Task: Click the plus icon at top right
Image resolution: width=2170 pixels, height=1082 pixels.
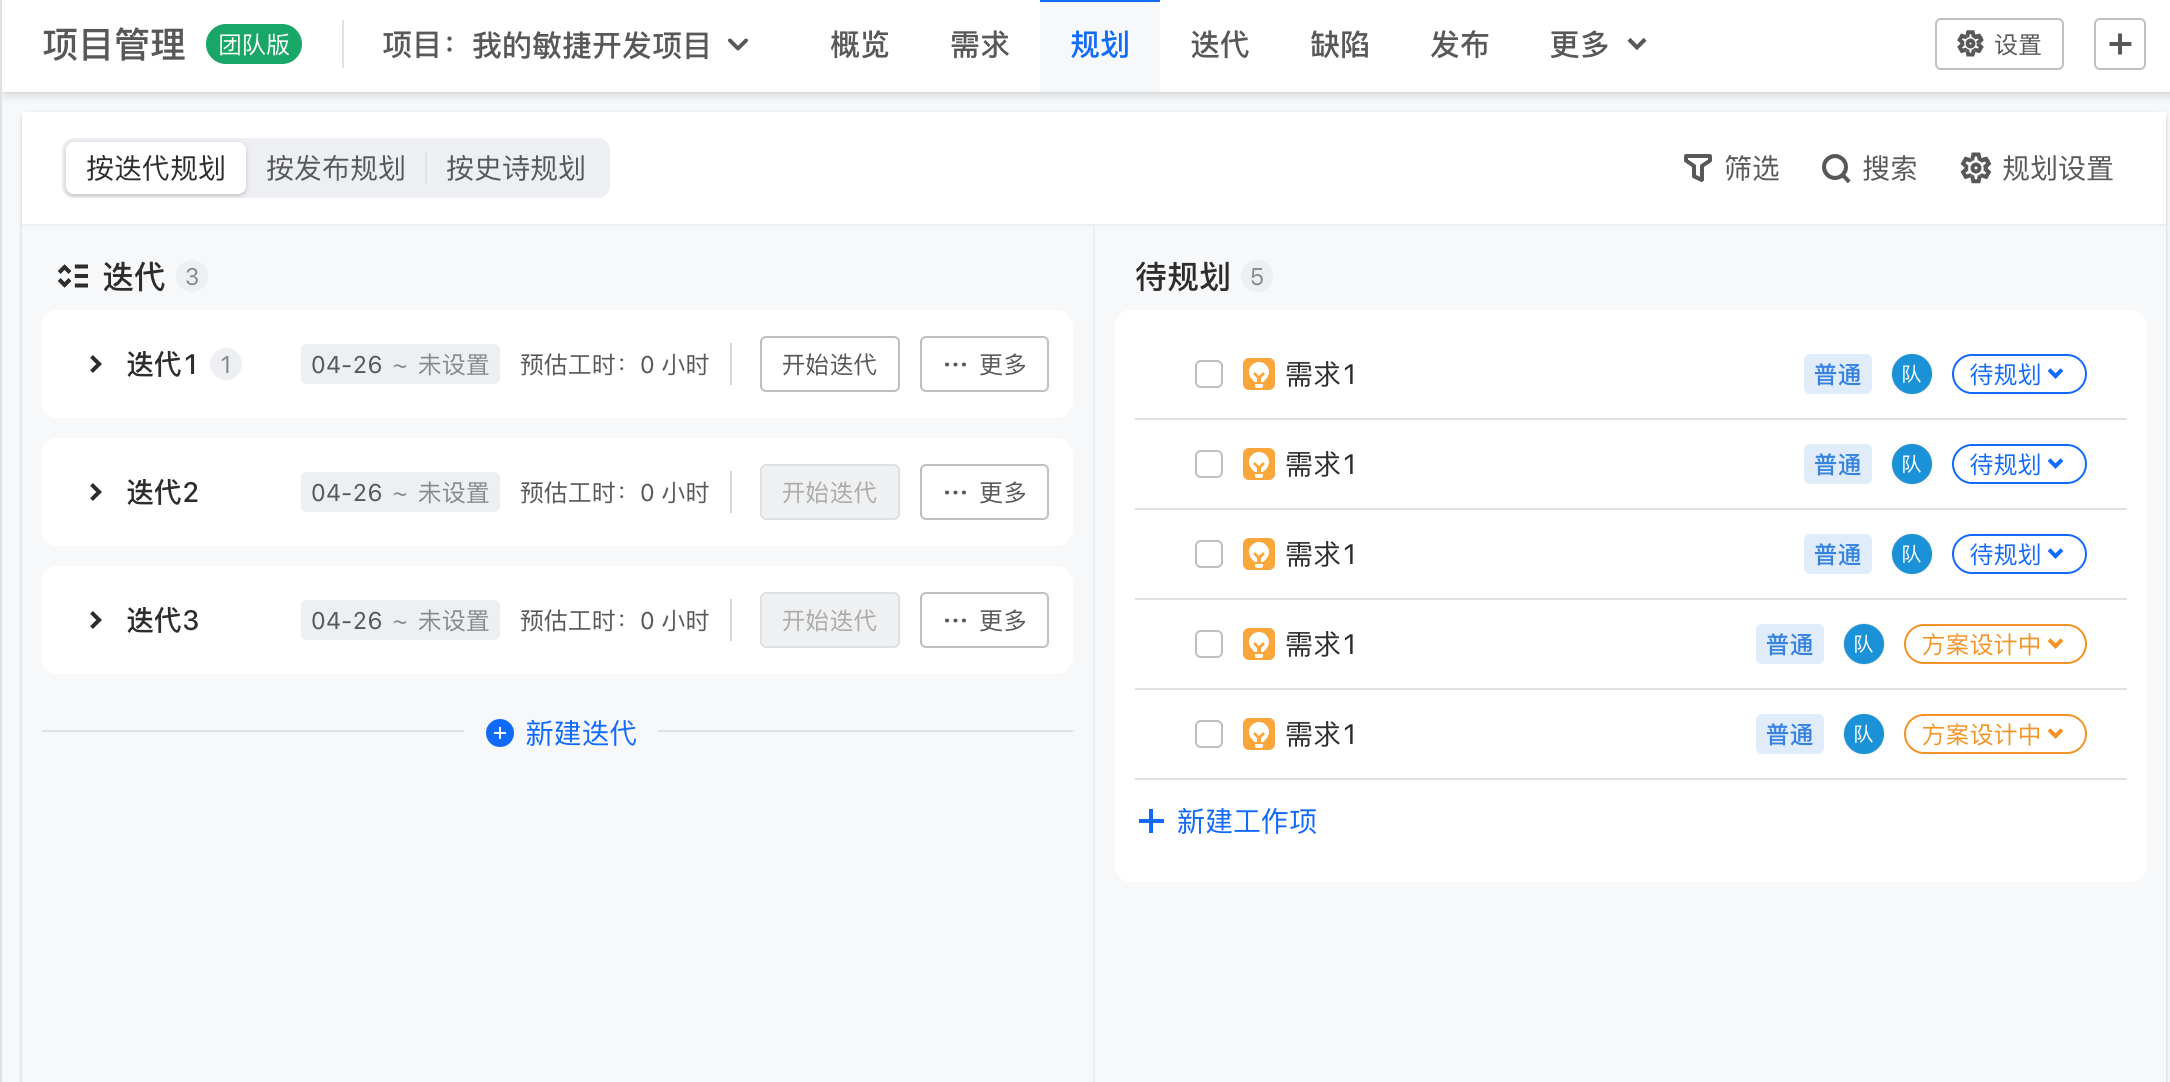Action: point(2119,44)
